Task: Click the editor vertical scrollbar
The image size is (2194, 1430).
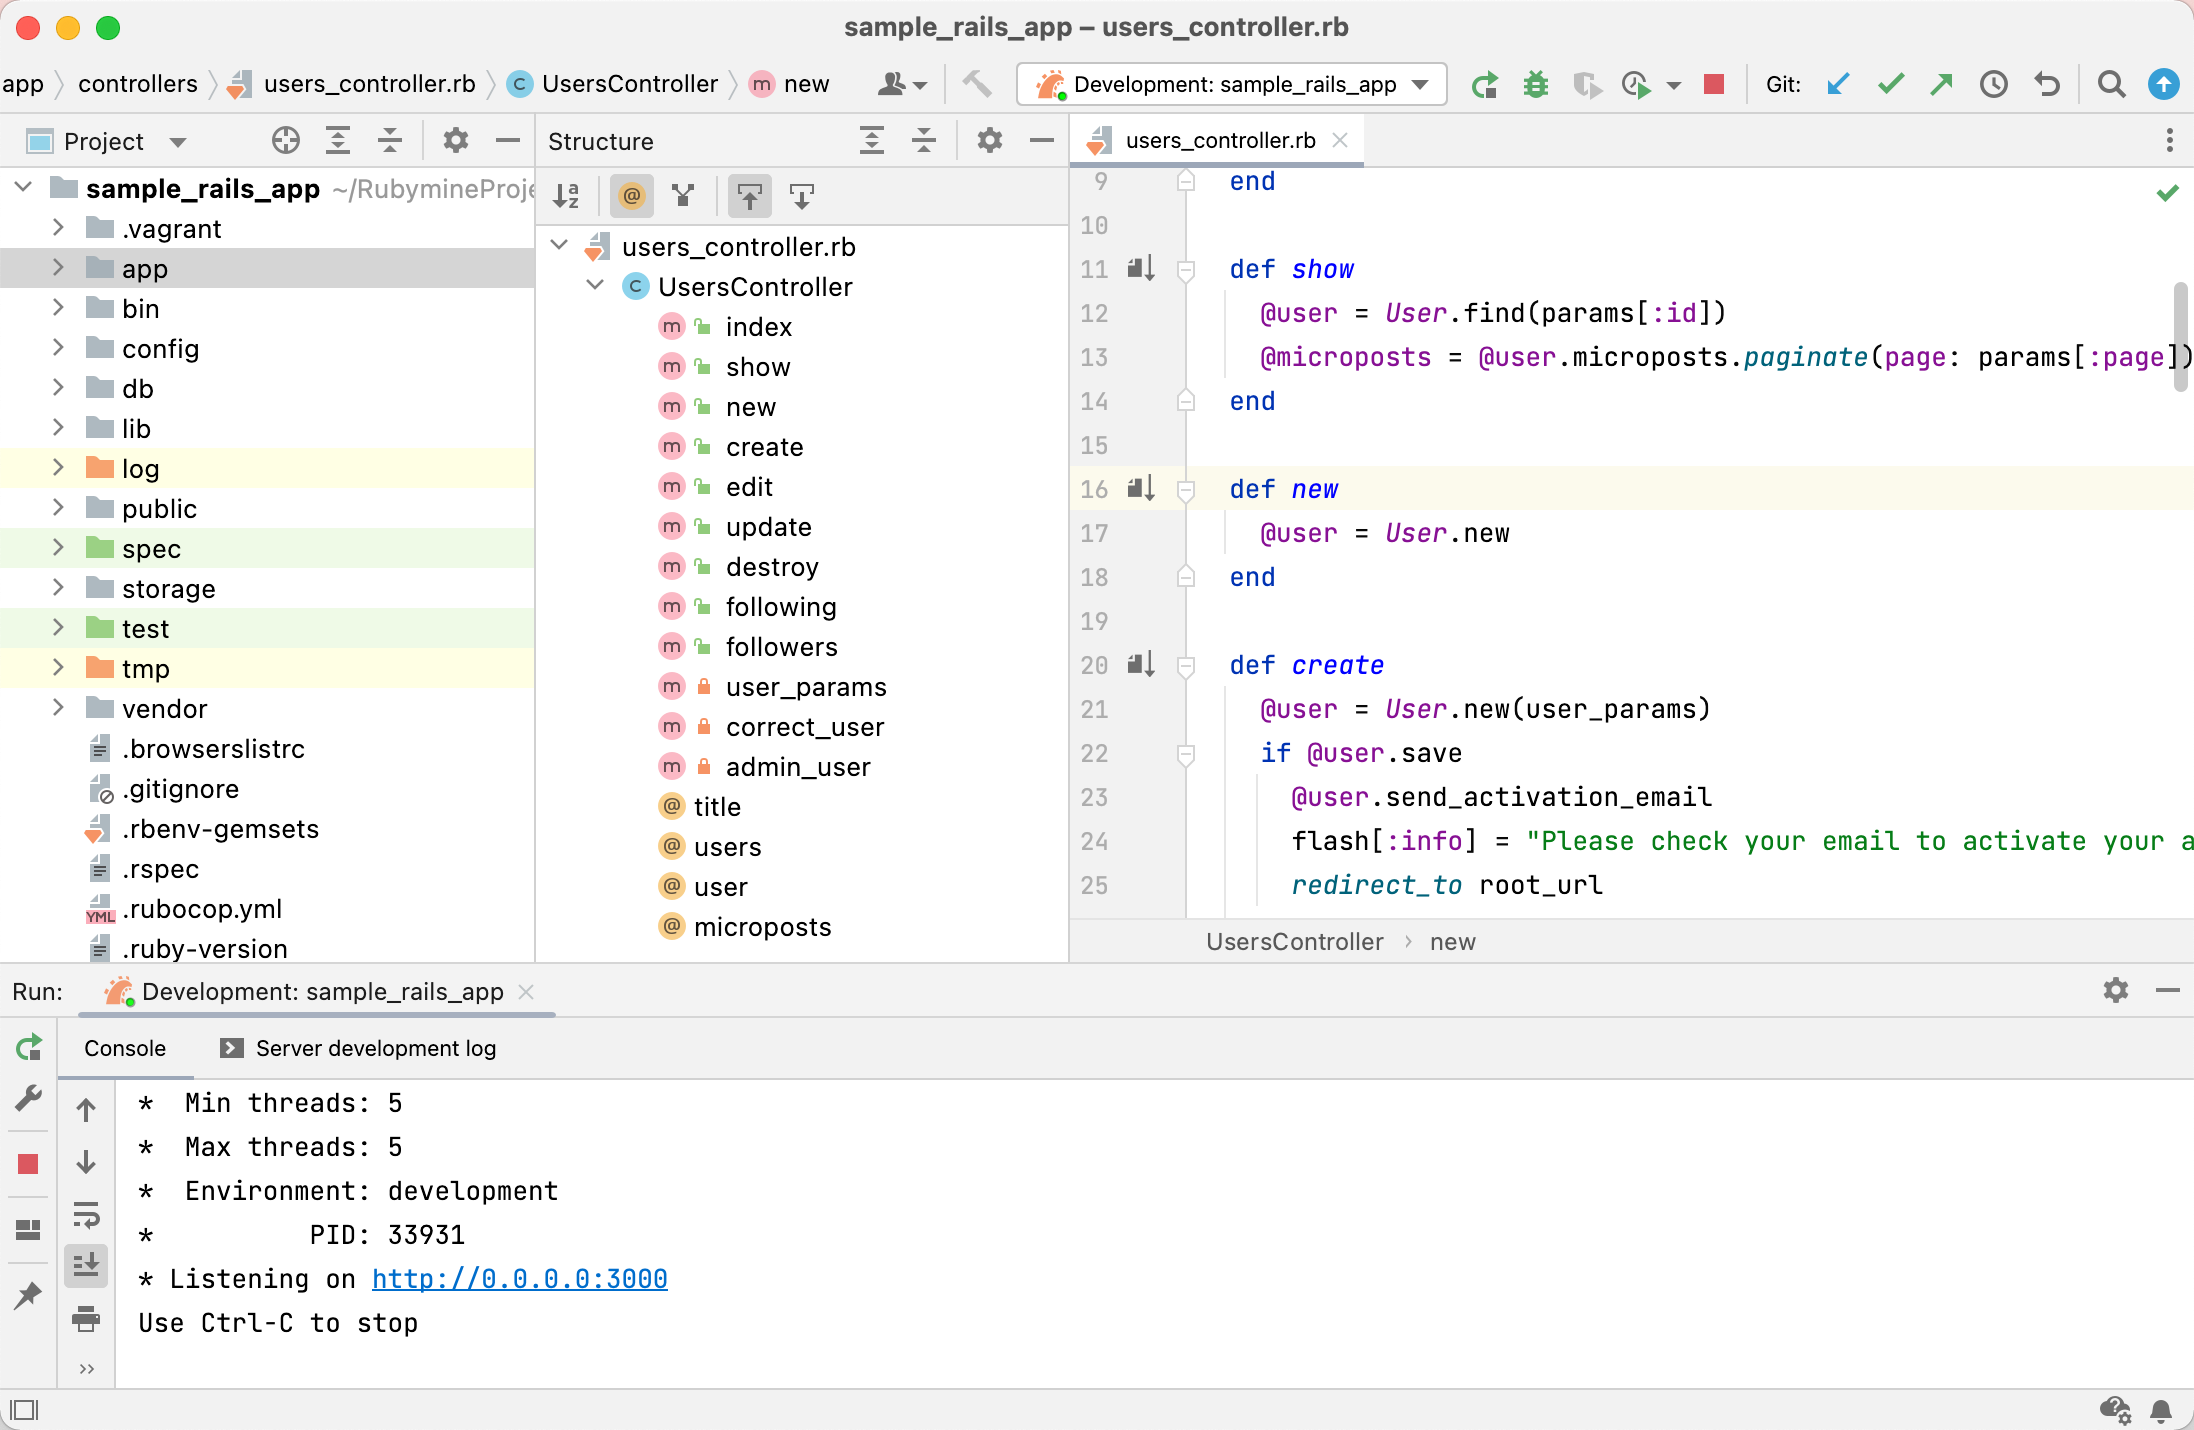Action: [2180, 336]
